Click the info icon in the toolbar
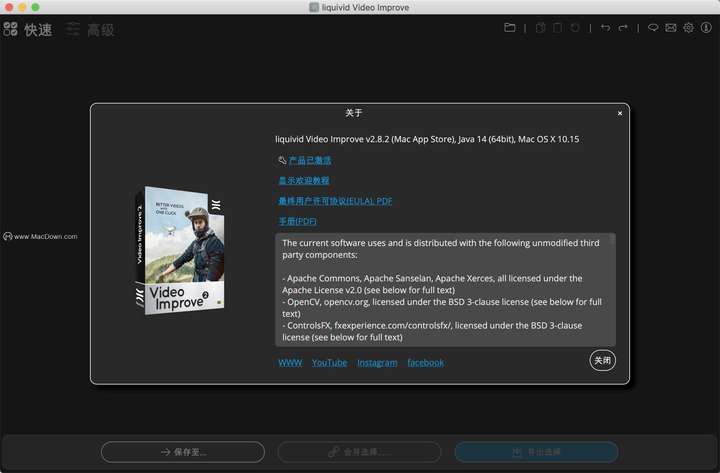The image size is (720, 473). pyautogui.click(x=706, y=28)
